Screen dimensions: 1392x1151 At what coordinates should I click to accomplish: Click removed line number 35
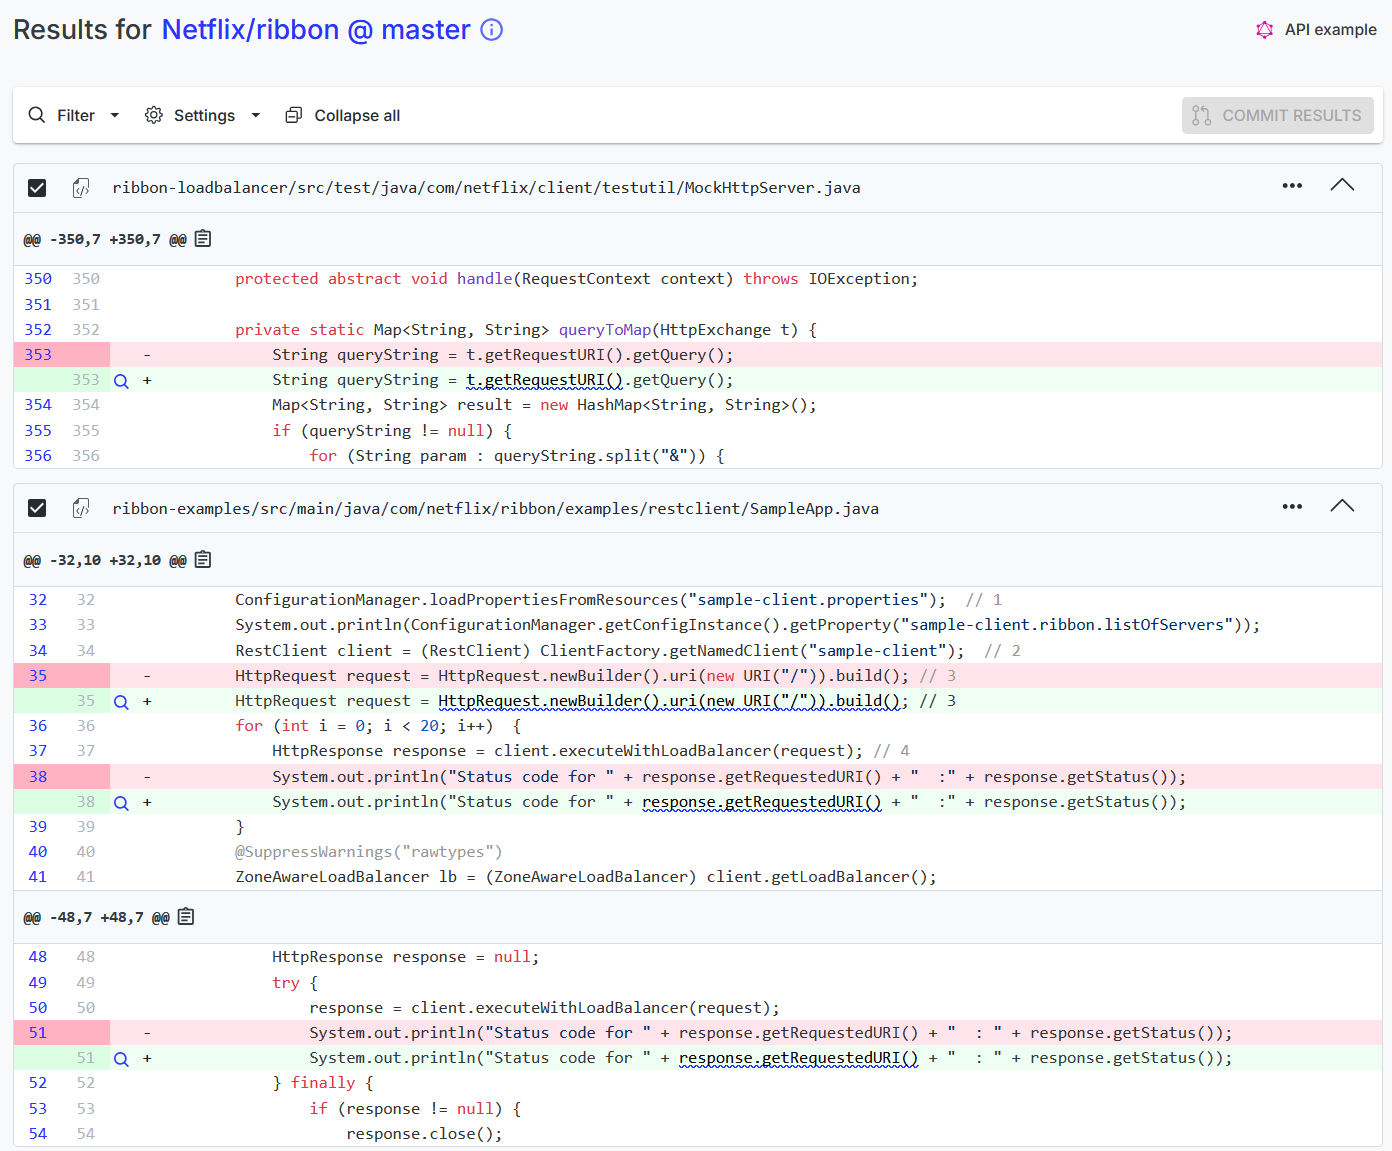(x=38, y=676)
